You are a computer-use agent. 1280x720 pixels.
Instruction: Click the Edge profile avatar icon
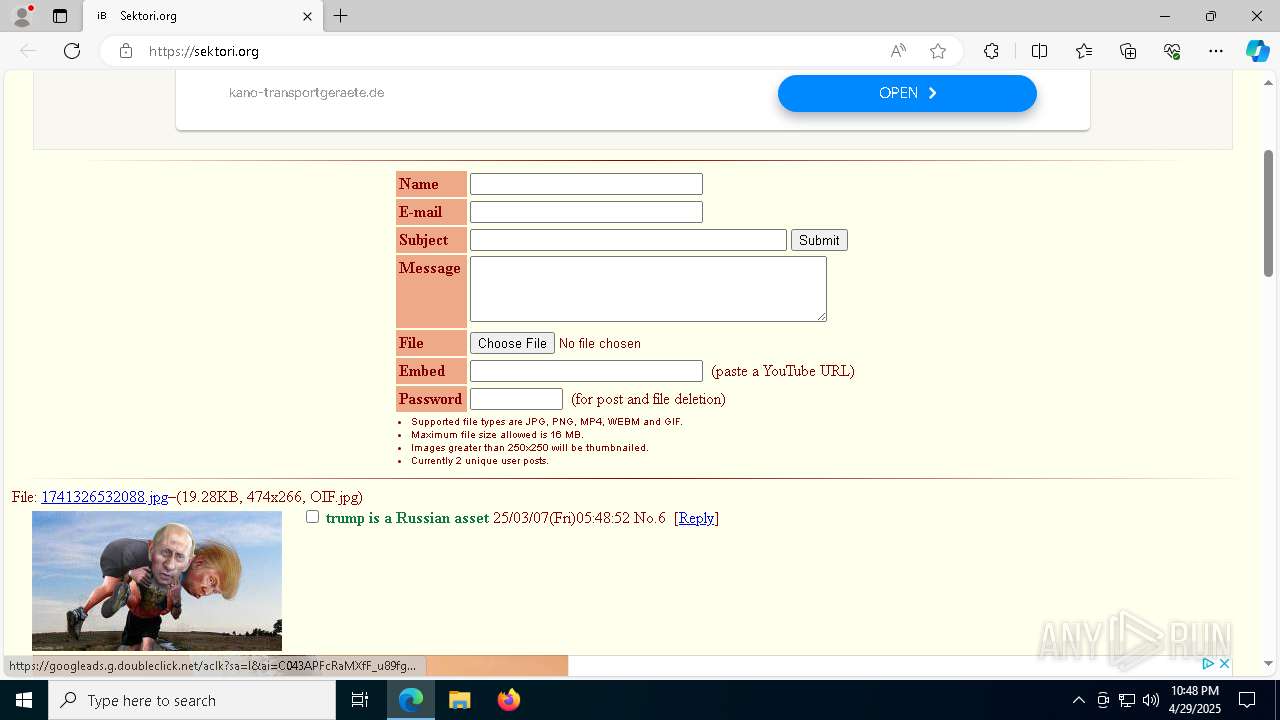[x=22, y=16]
